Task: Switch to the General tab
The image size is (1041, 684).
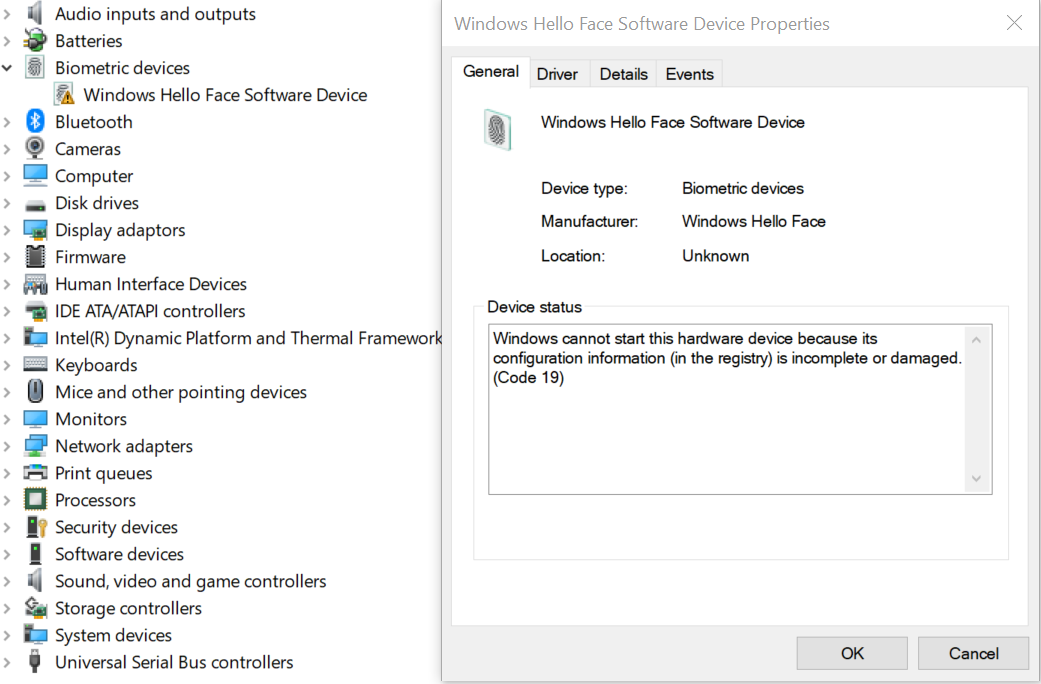Action: pos(491,72)
